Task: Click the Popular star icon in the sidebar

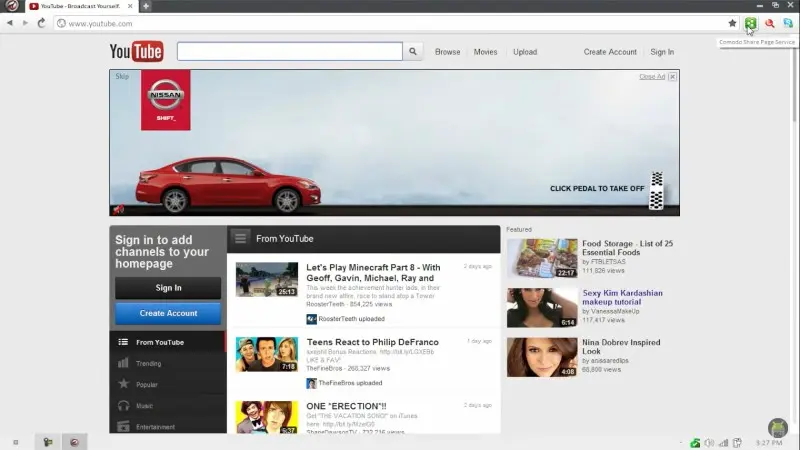Action: [x=123, y=384]
